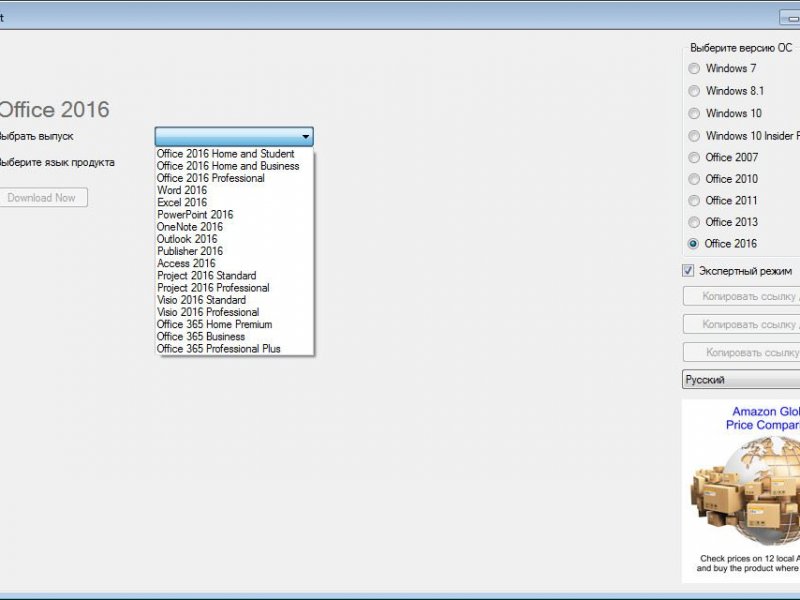
Task: Choose Visio 2016 Standard
Action: pos(234,300)
